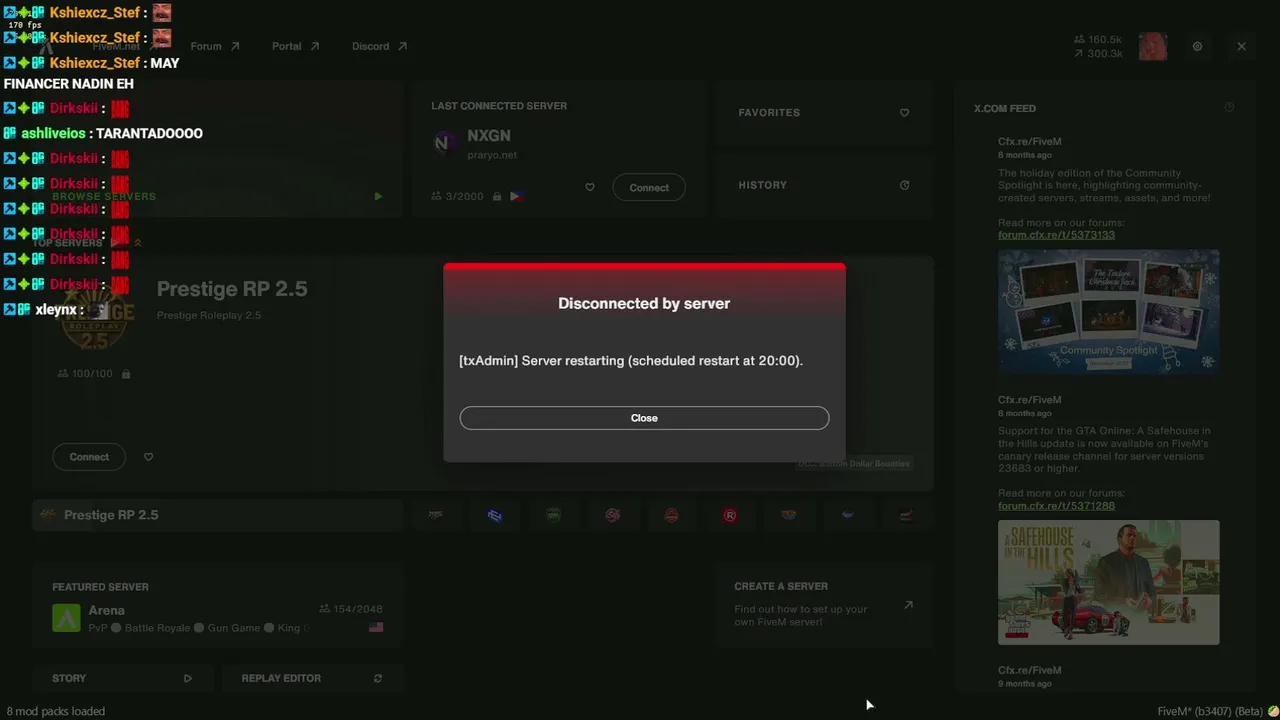Open the Discord external link

(379, 46)
